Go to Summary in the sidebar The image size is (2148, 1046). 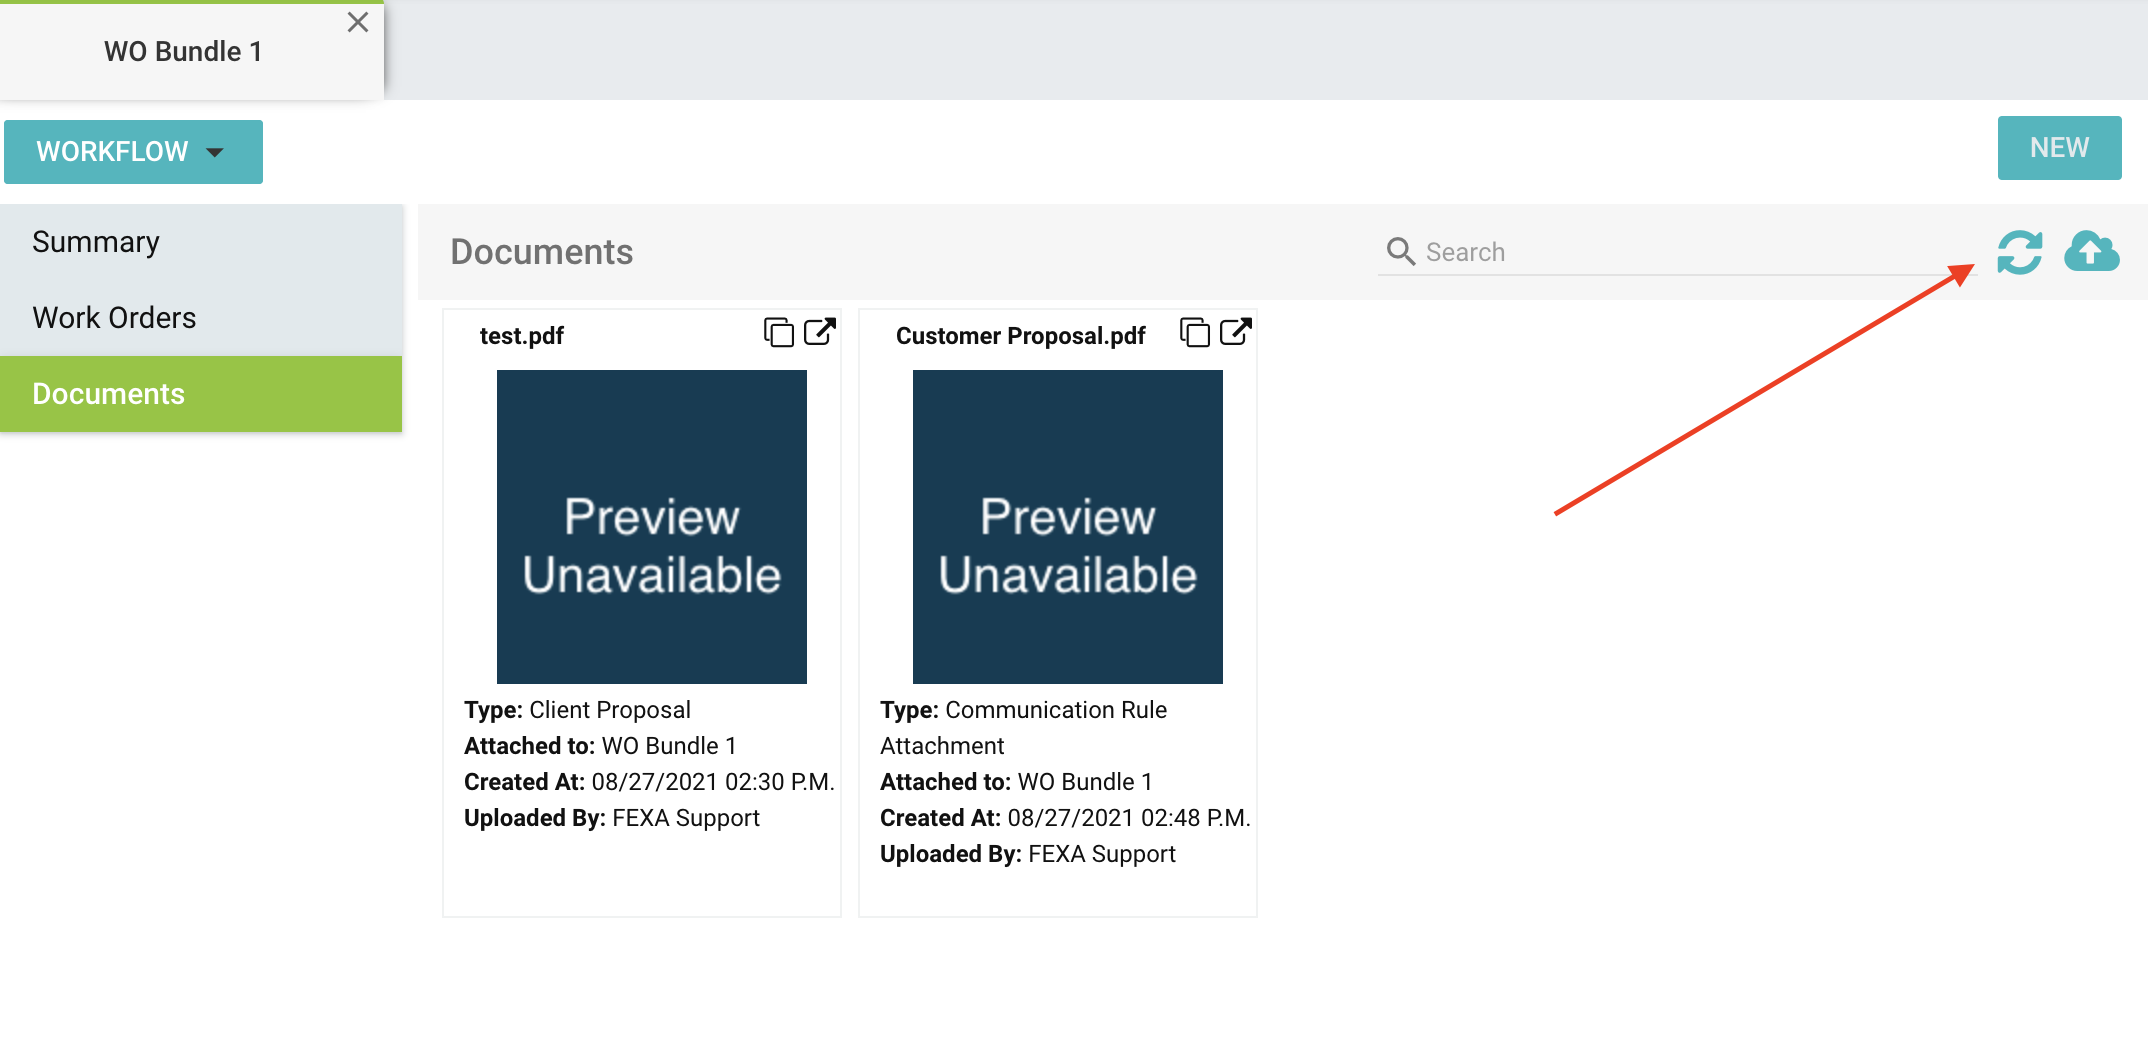pyautogui.click(x=96, y=242)
